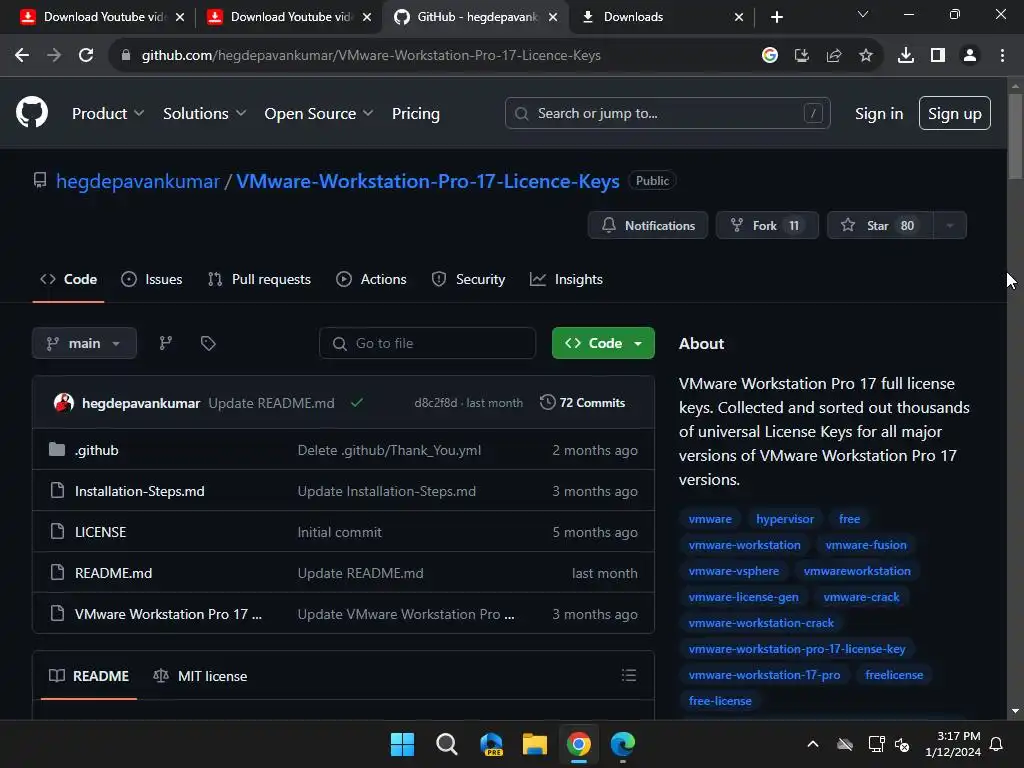
Task: Switch to first Download Youtube video tab
Action: [102, 17]
